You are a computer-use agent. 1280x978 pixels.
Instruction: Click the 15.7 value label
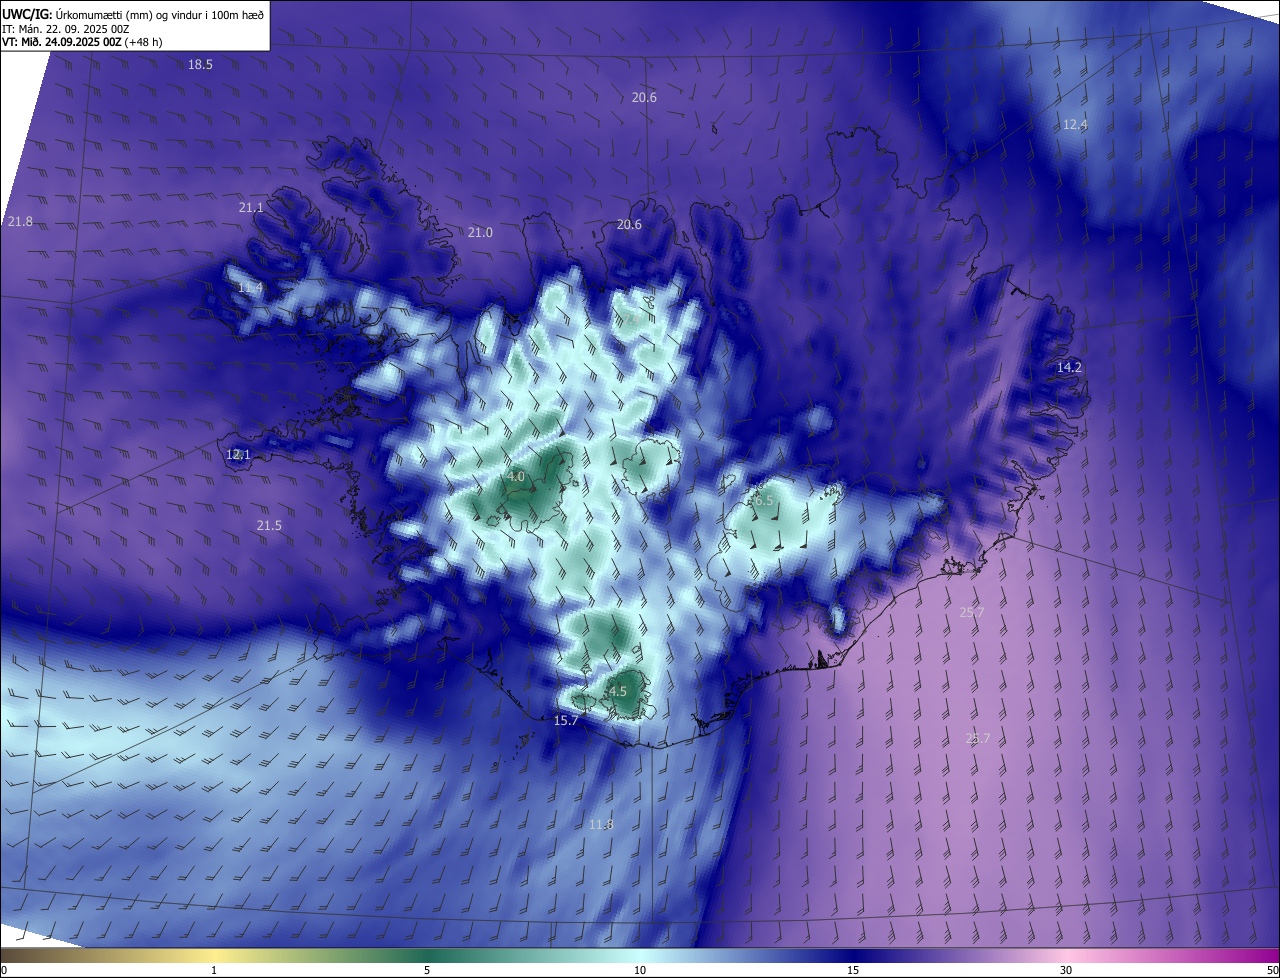[566, 720]
